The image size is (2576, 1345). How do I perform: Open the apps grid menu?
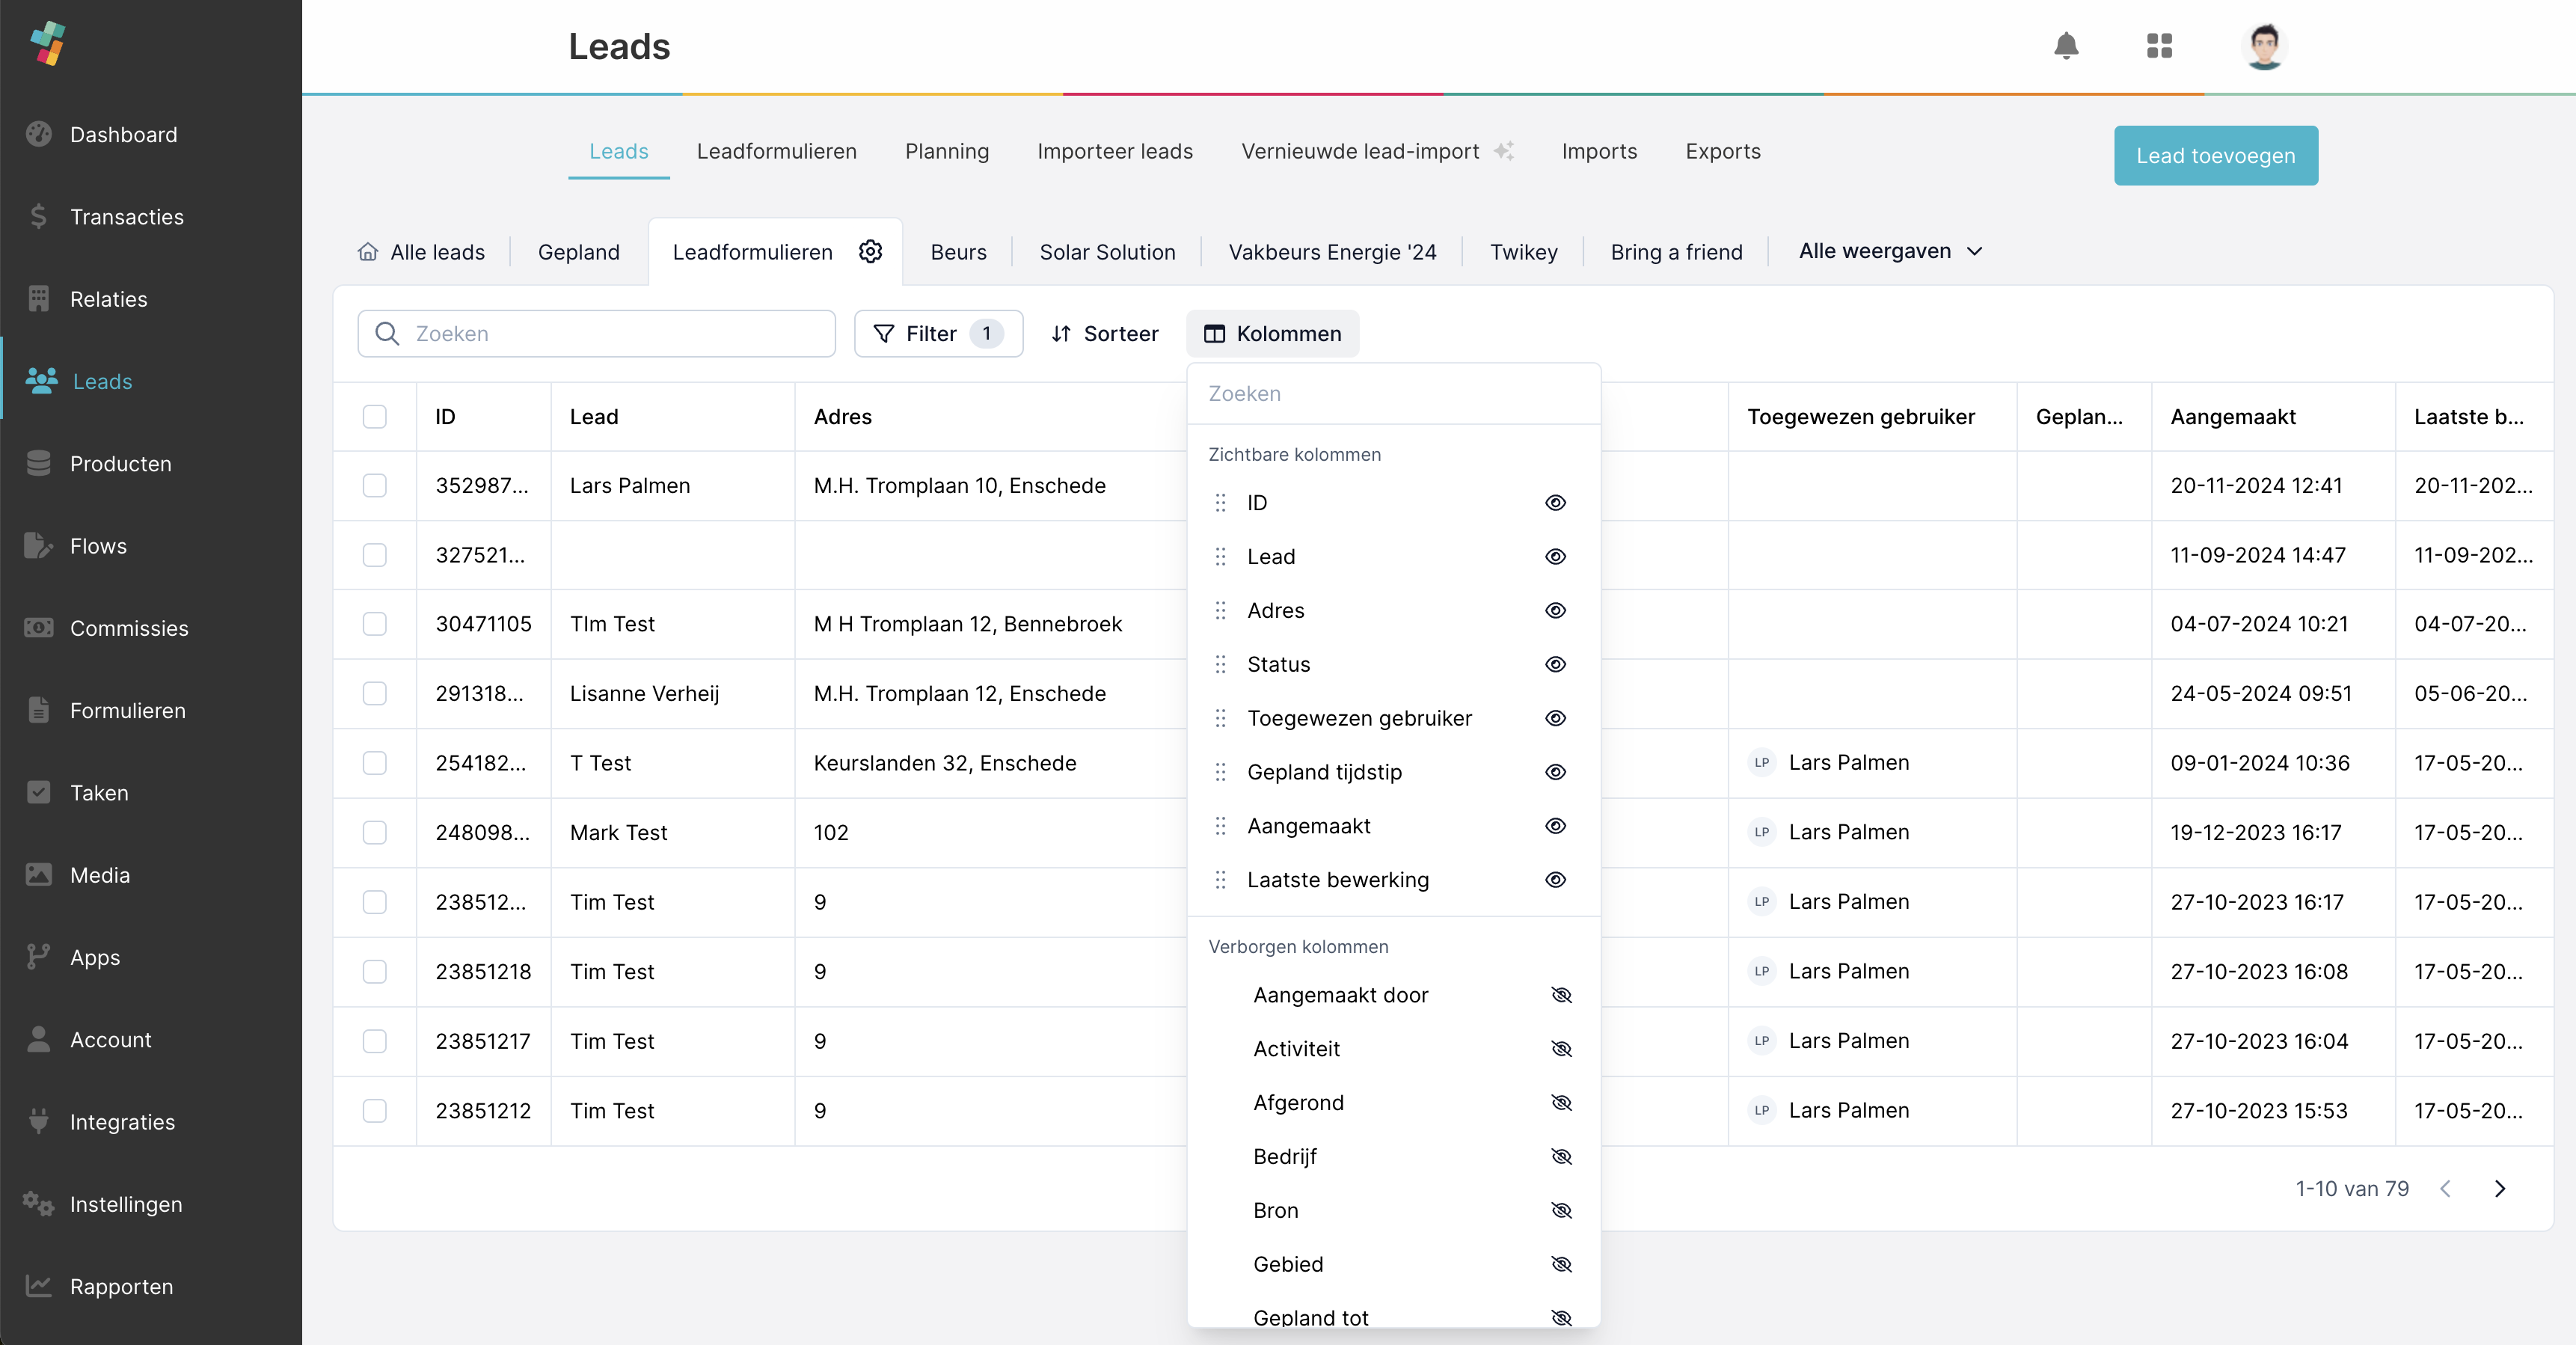click(x=2159, y=46)
